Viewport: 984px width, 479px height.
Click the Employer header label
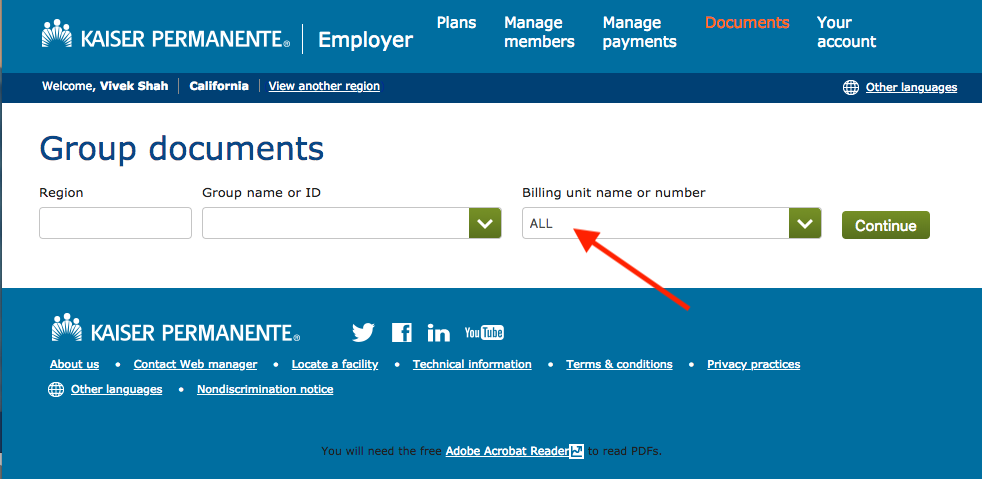point(365,40)
